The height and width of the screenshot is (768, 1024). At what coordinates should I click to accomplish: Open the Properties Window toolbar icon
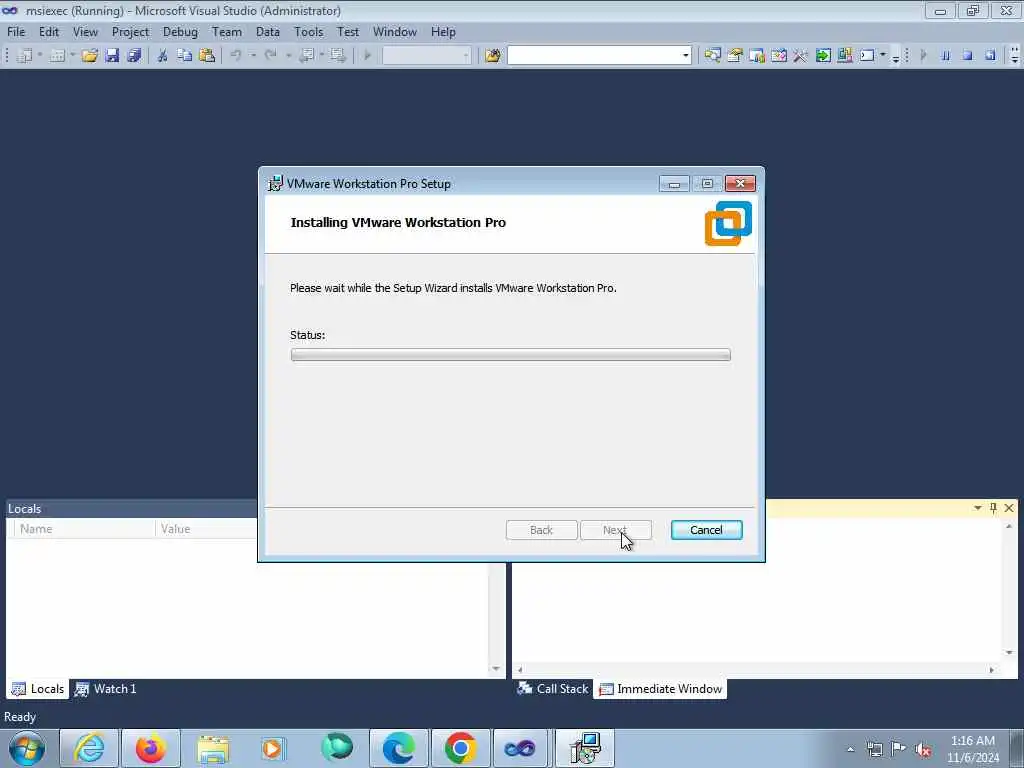coord(735,56)
